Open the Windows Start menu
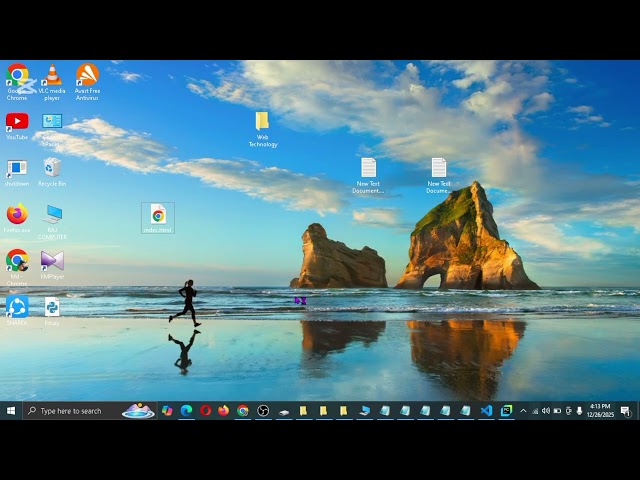The width and height of the screenshot is (640, 480). (x=11, y=411)
